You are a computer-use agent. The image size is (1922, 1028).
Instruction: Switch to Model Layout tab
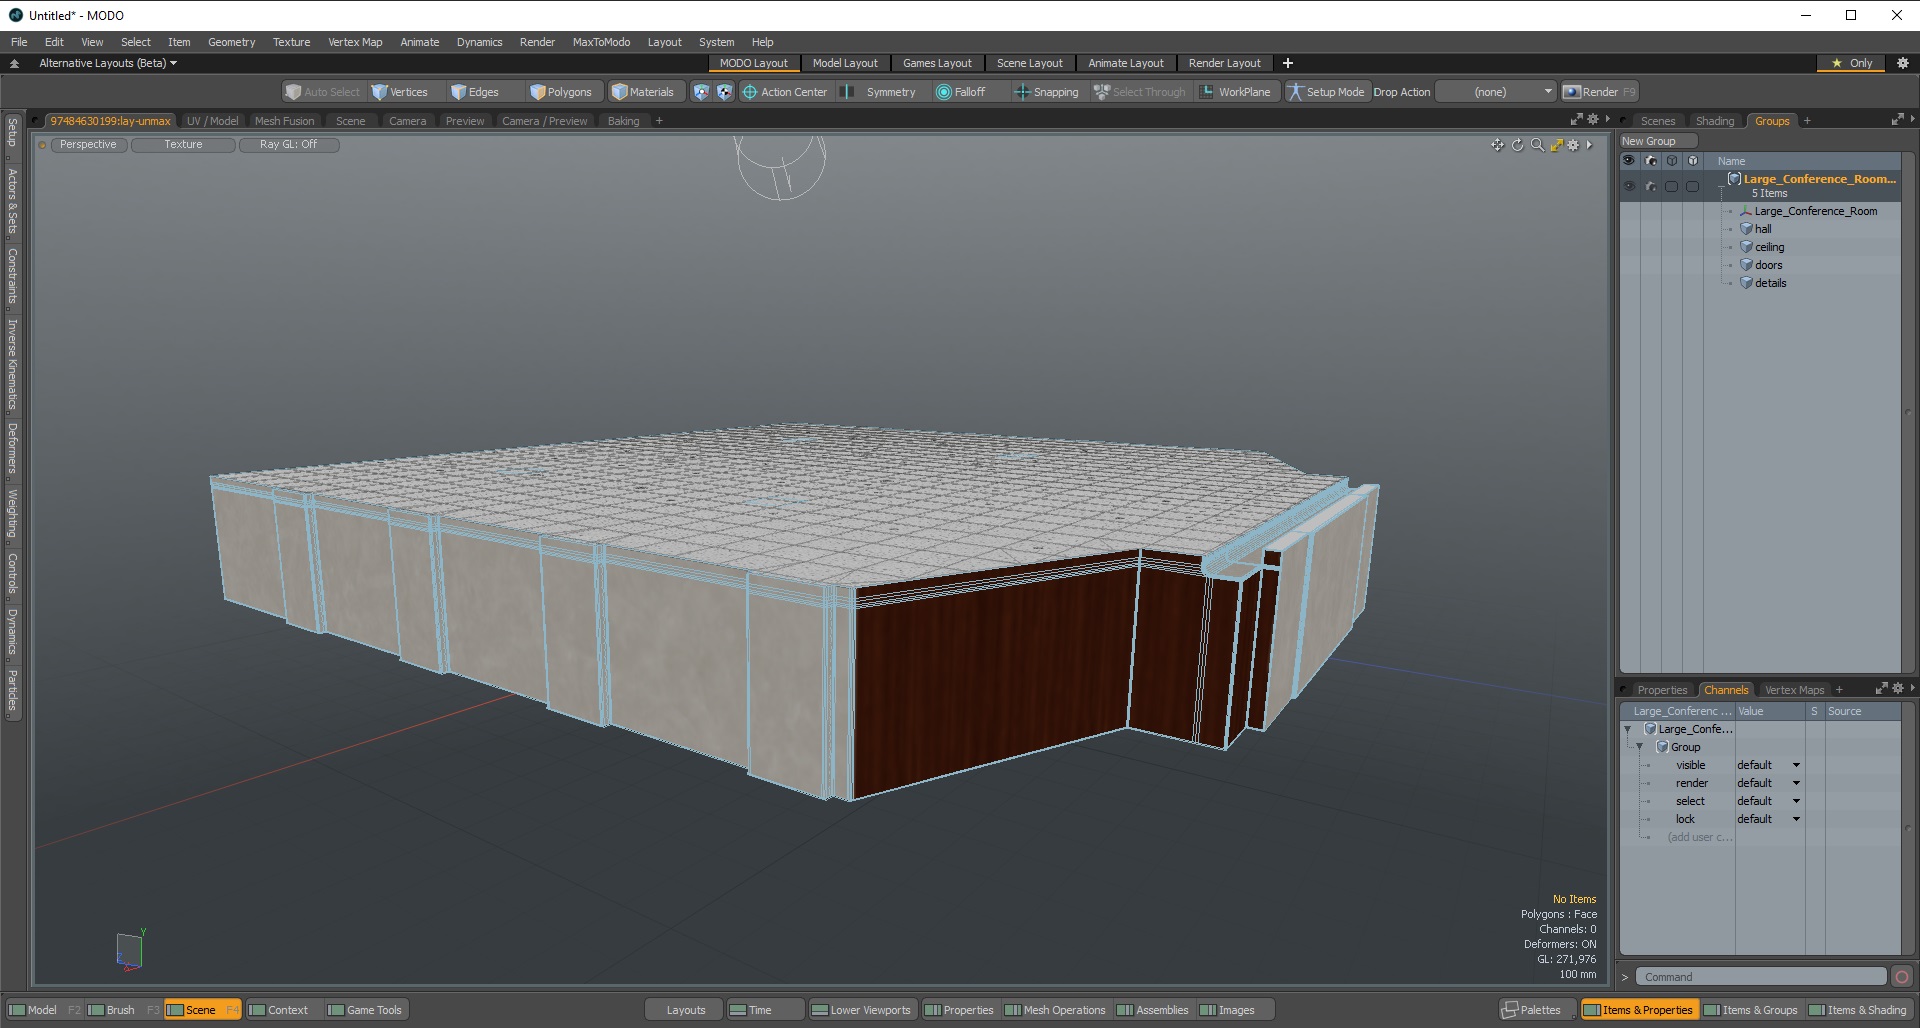click(x=844, y=63)
